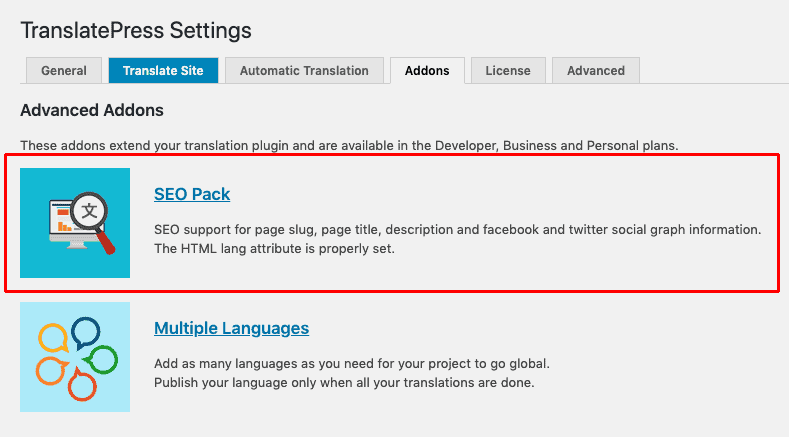Click the Advanced Addons heading

click(x=92, y=110)
